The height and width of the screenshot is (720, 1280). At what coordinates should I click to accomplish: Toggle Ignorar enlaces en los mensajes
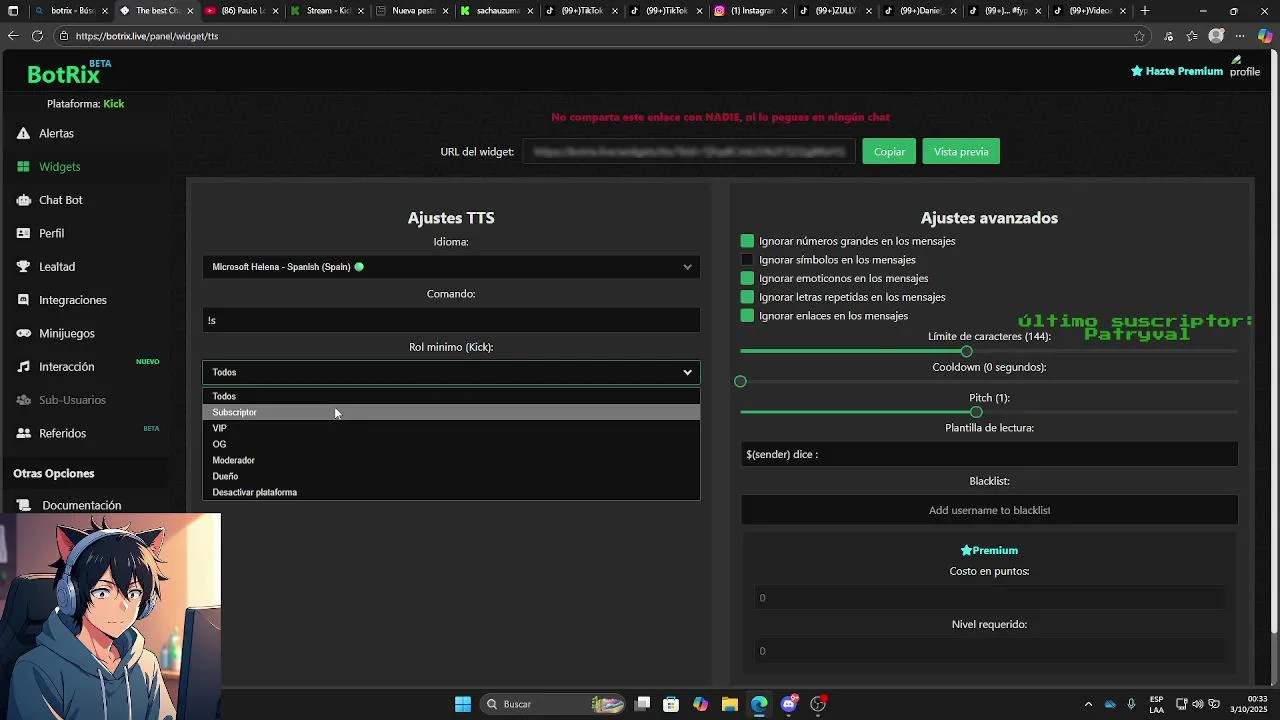click(747, 316)
